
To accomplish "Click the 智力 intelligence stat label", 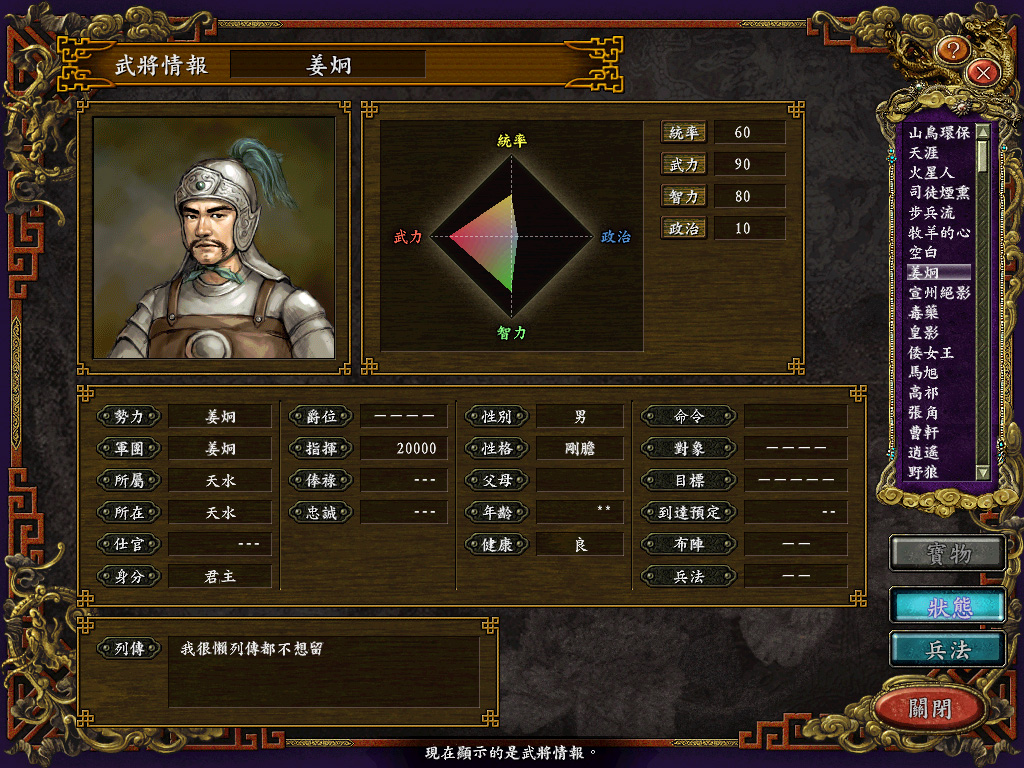I will coord(684,197).
